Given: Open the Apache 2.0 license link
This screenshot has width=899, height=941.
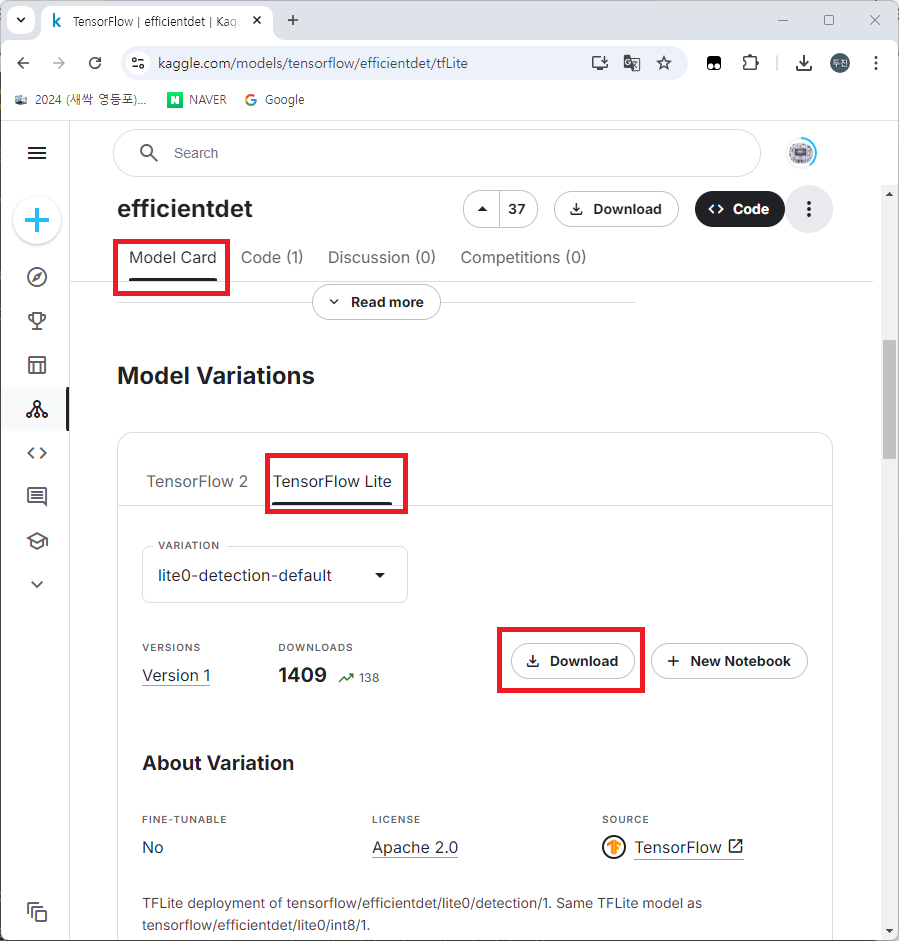Looking at the screenshot, I should [x=415, y=847].
